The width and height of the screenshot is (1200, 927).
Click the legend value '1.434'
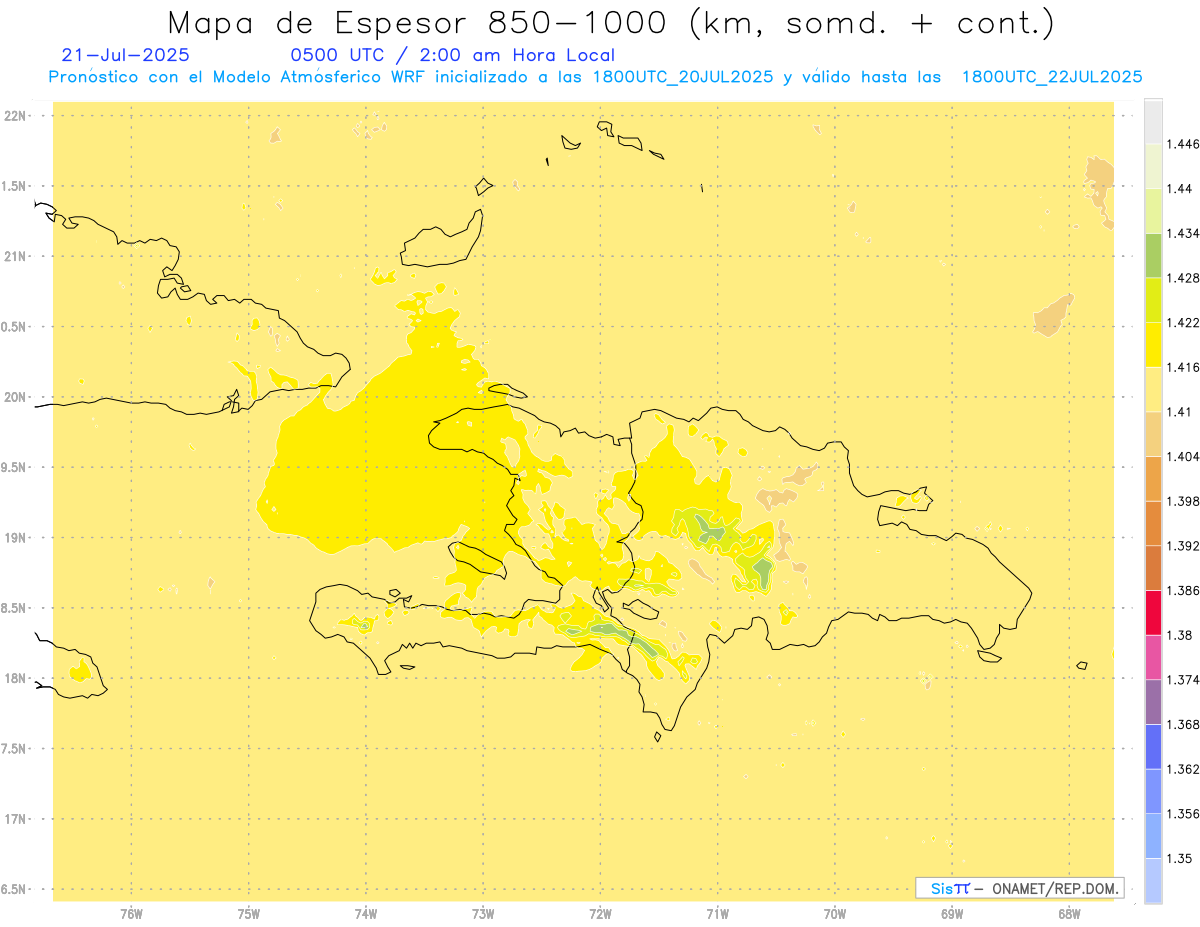click(1183, 233)
